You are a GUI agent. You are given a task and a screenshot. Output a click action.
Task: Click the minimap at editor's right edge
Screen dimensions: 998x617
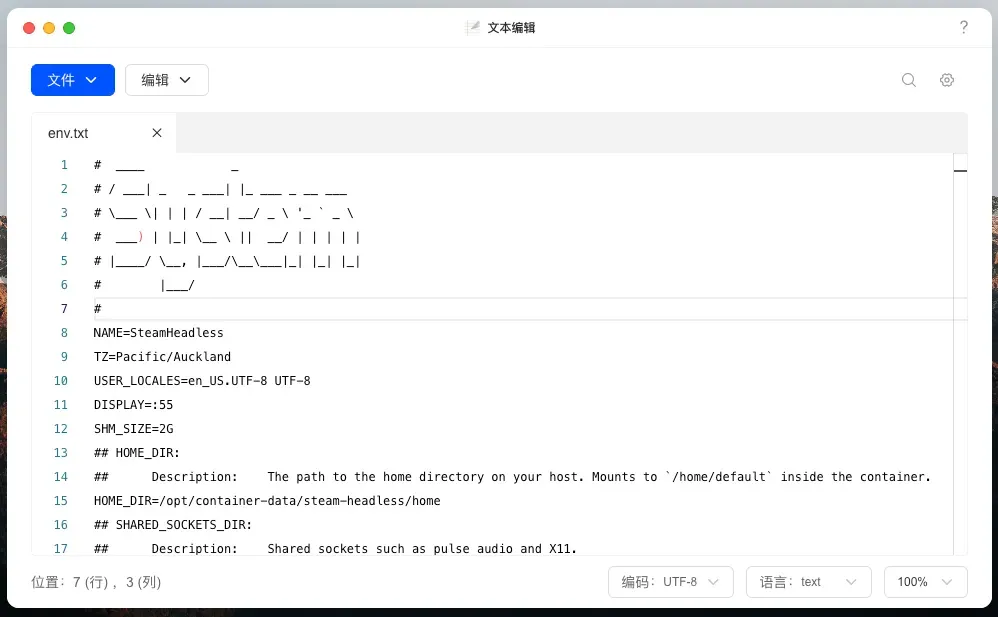960,171
